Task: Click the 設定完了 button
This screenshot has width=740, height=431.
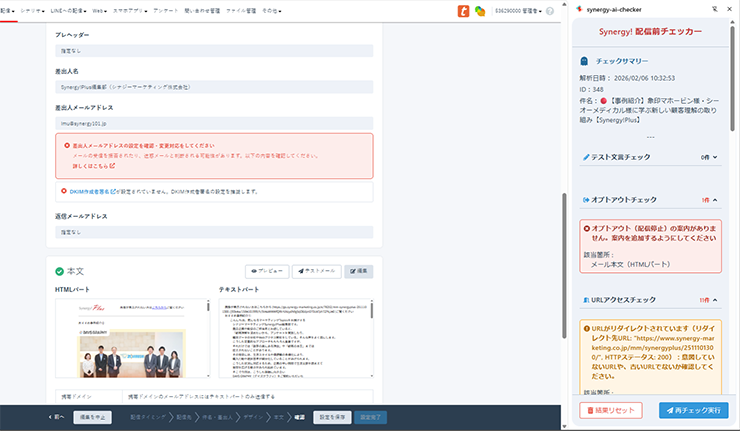Action: pos(370,417)
